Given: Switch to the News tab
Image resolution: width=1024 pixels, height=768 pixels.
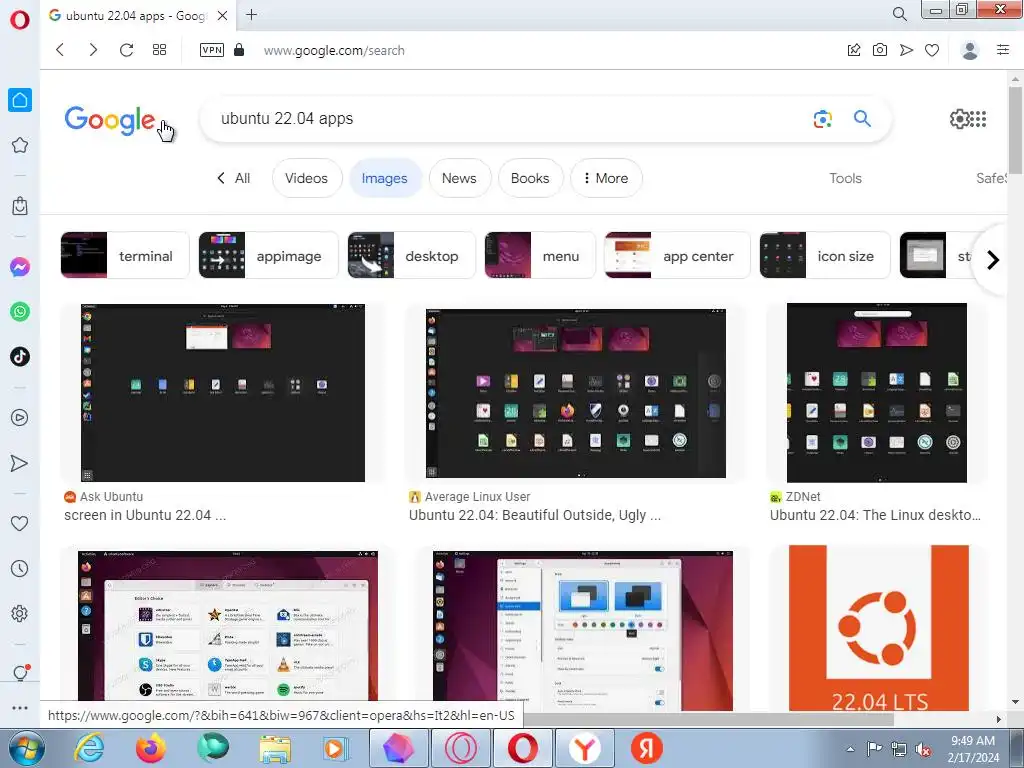Looking at the screenshot, I should point(459,178).
